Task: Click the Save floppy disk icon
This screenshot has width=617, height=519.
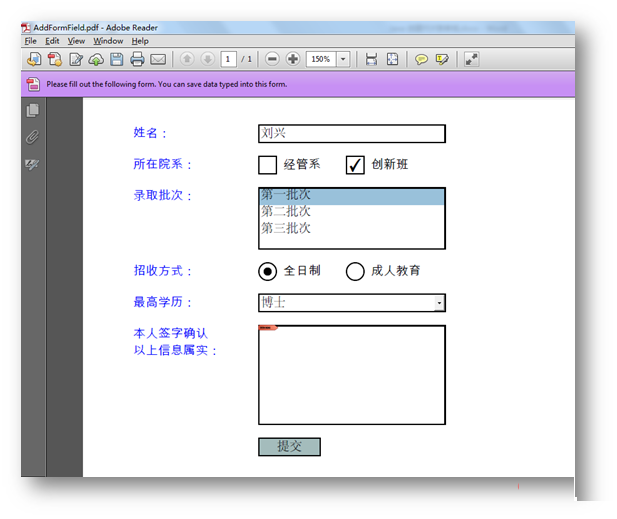Action: 117,59
